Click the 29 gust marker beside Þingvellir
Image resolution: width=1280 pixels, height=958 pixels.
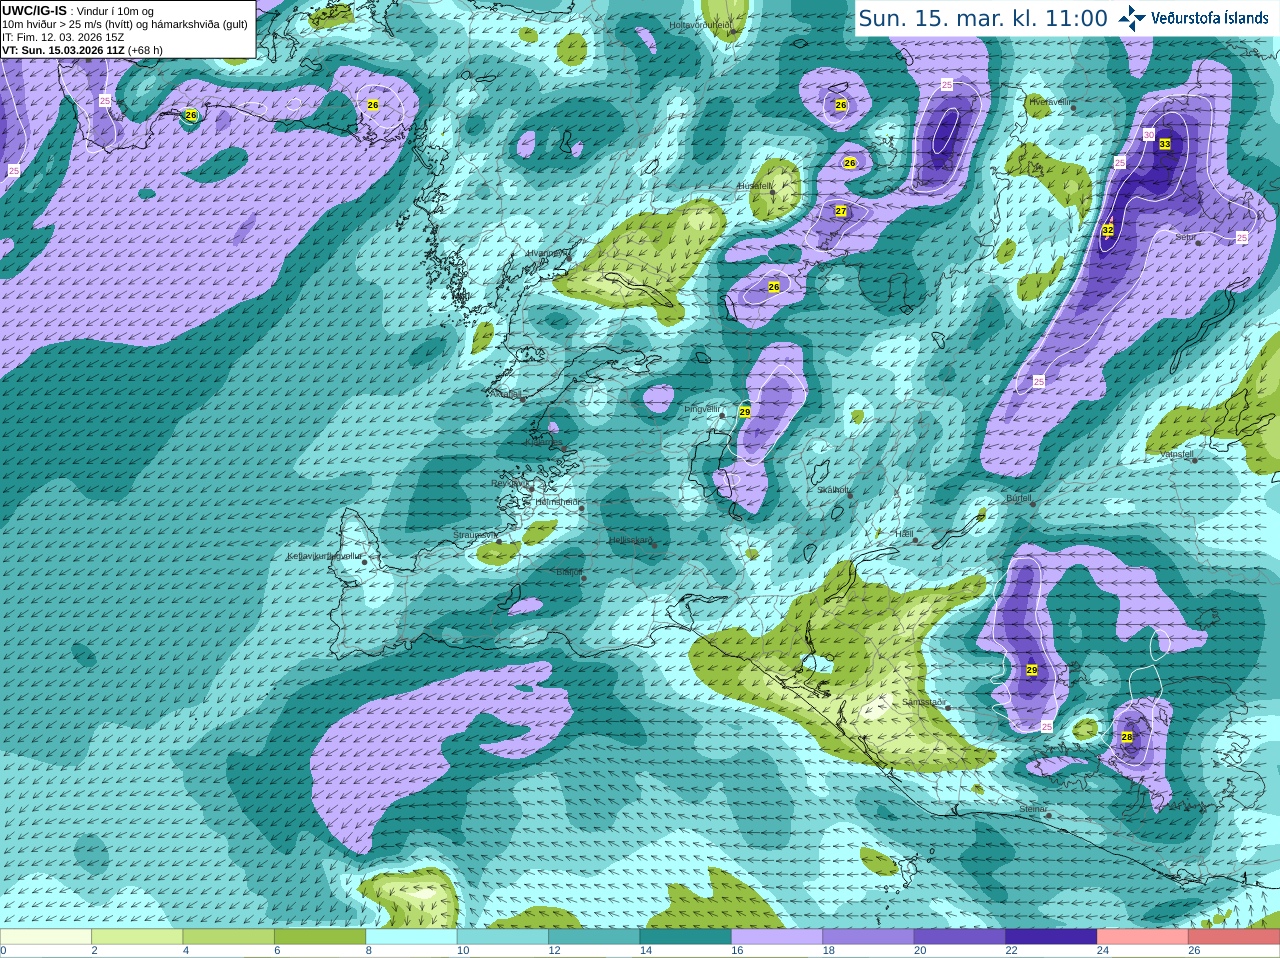[x=744, y=412]
